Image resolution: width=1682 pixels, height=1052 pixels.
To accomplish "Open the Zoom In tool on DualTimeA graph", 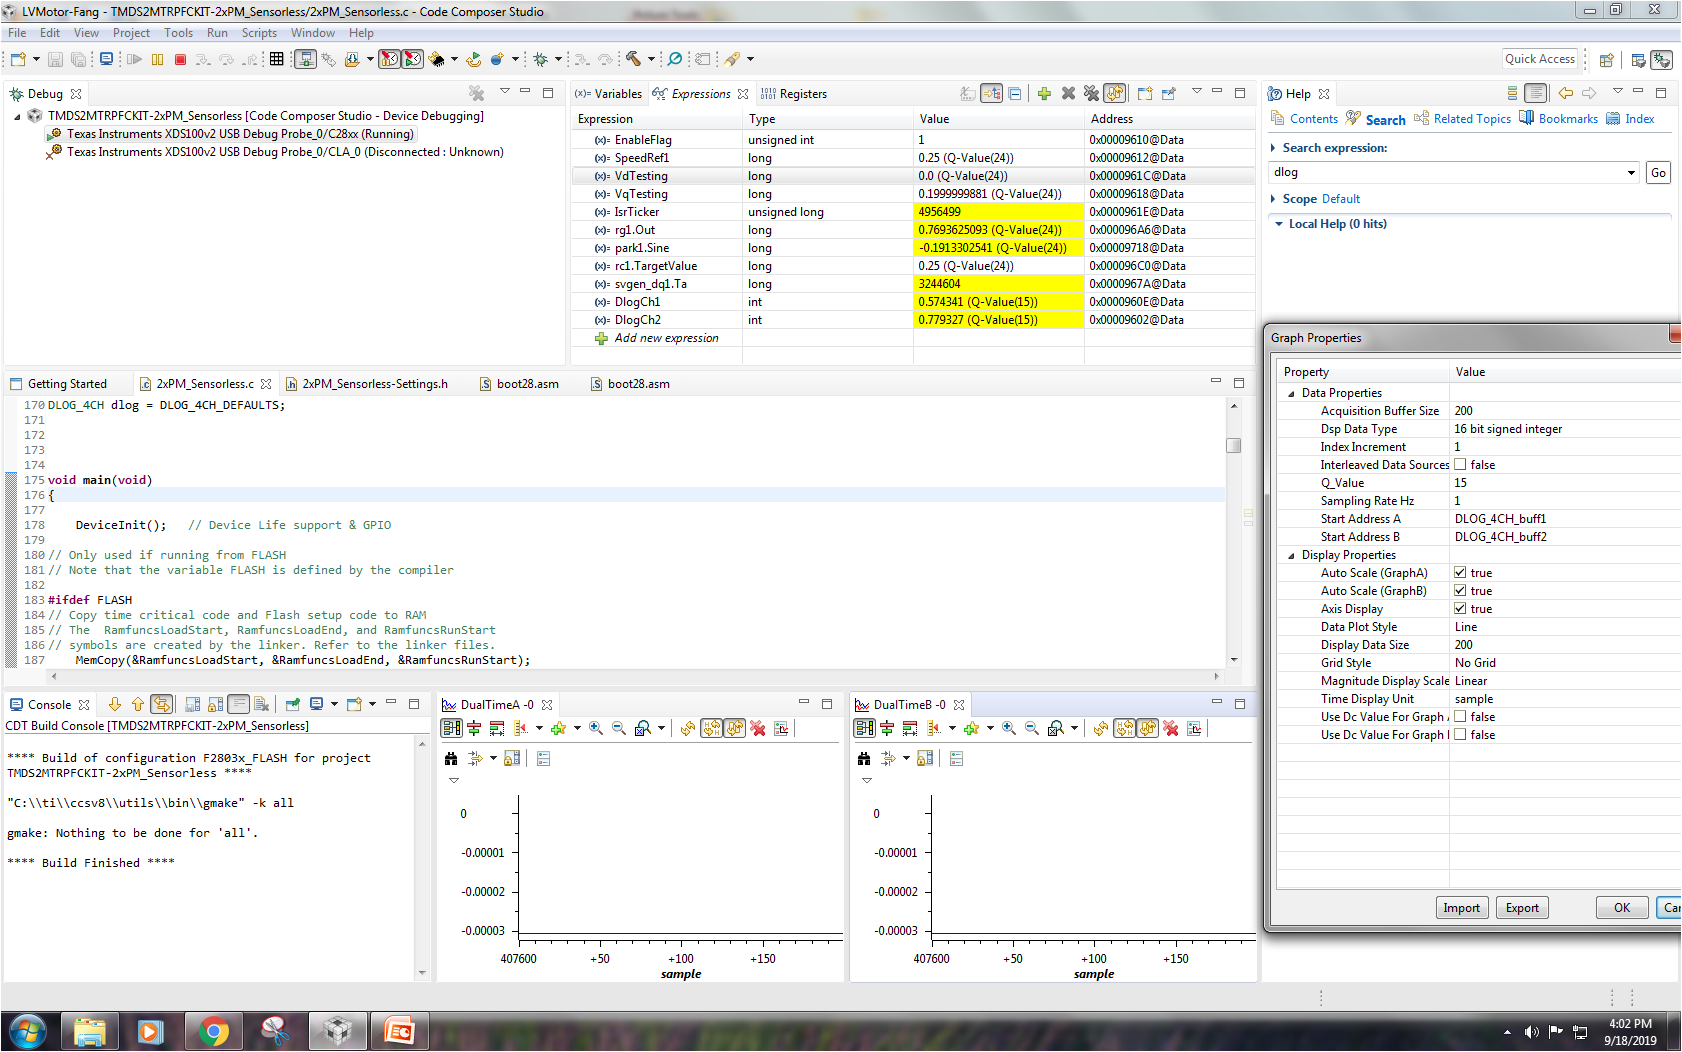I will click(x=596, y=728).
